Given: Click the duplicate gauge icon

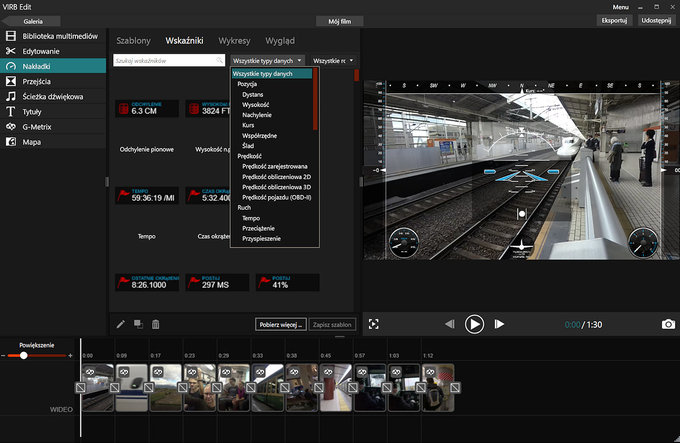Looking at the screenshot, I should pos(138,324).
